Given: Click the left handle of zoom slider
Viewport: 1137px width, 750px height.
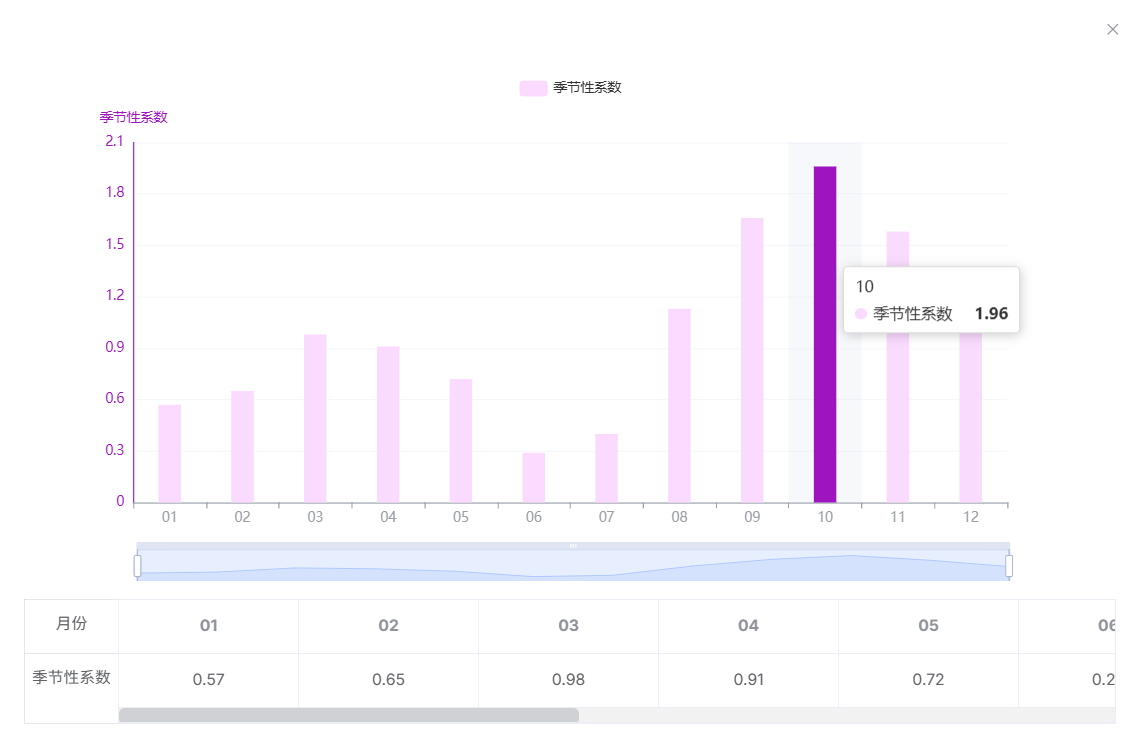Looking at the screenshot, I should [137, 566].
